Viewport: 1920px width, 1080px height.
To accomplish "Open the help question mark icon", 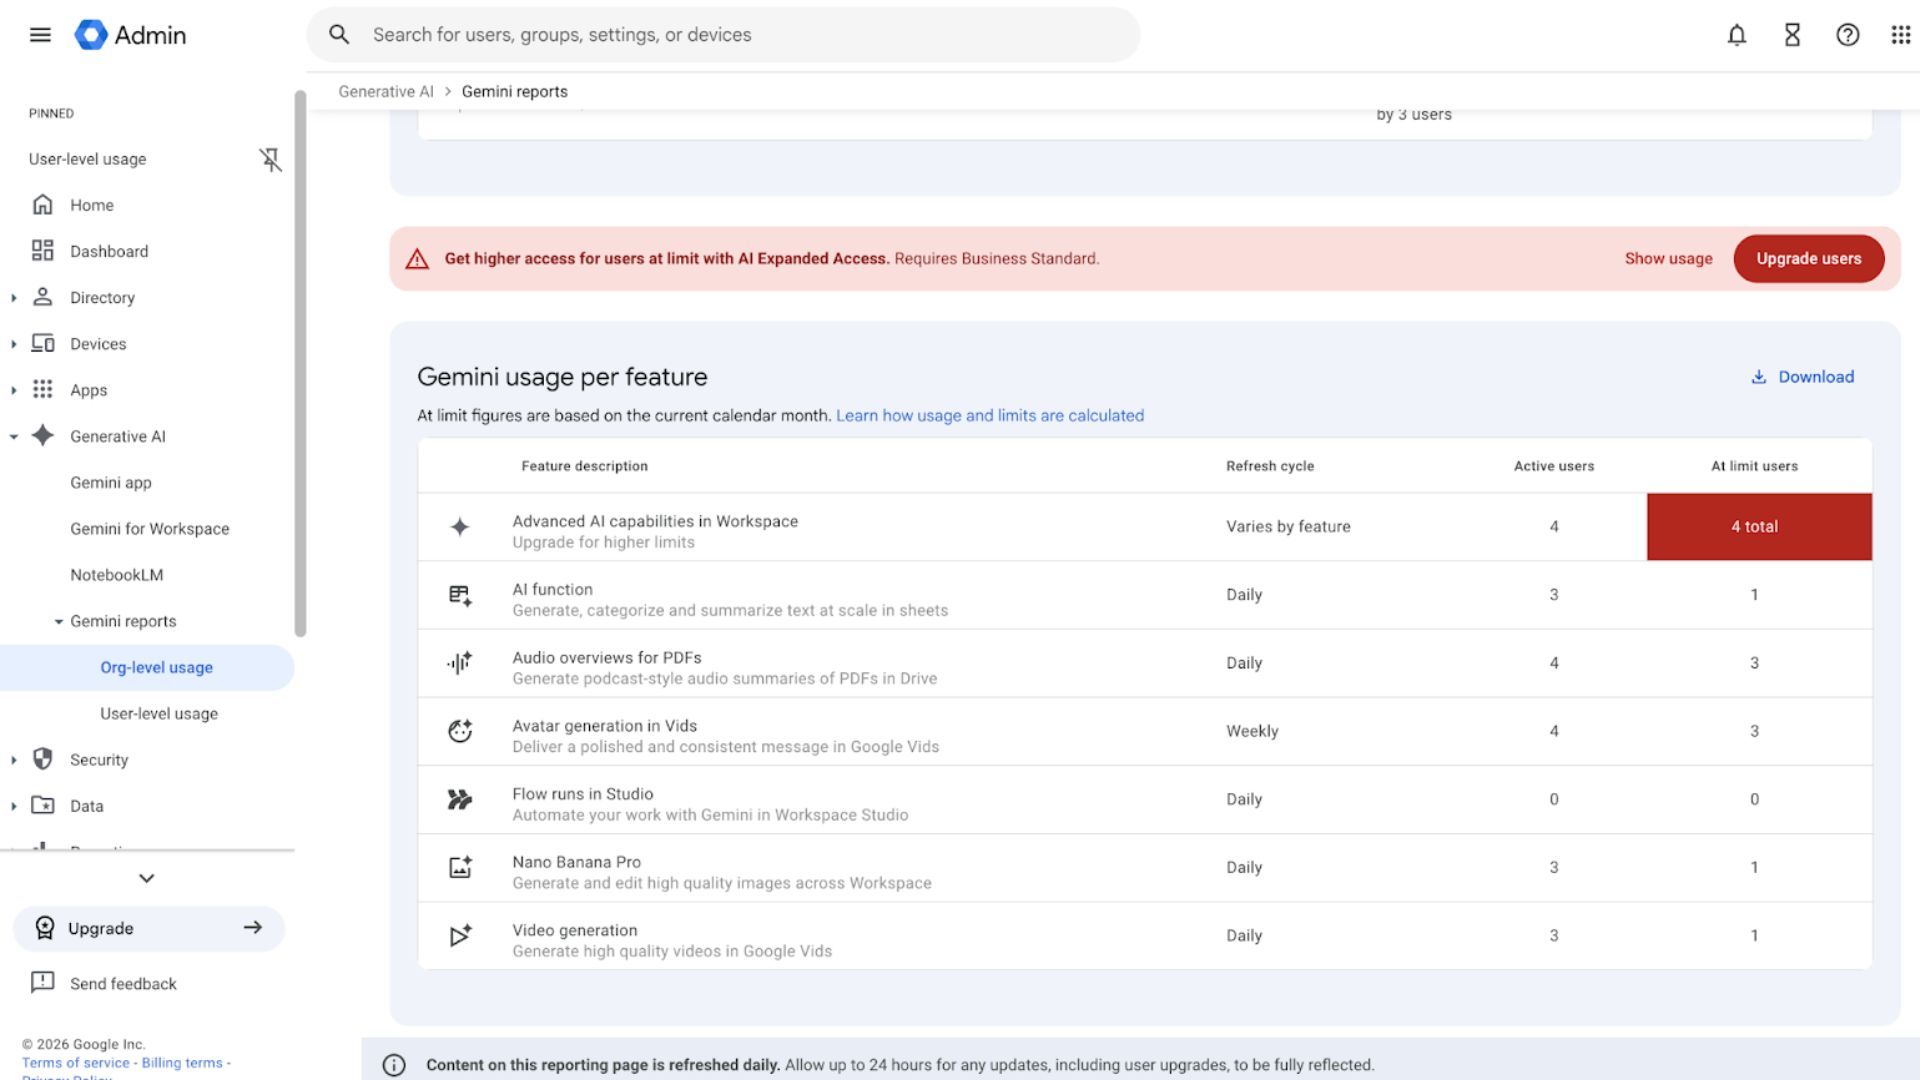I will pyautogui.click(x=1848, y=35).
